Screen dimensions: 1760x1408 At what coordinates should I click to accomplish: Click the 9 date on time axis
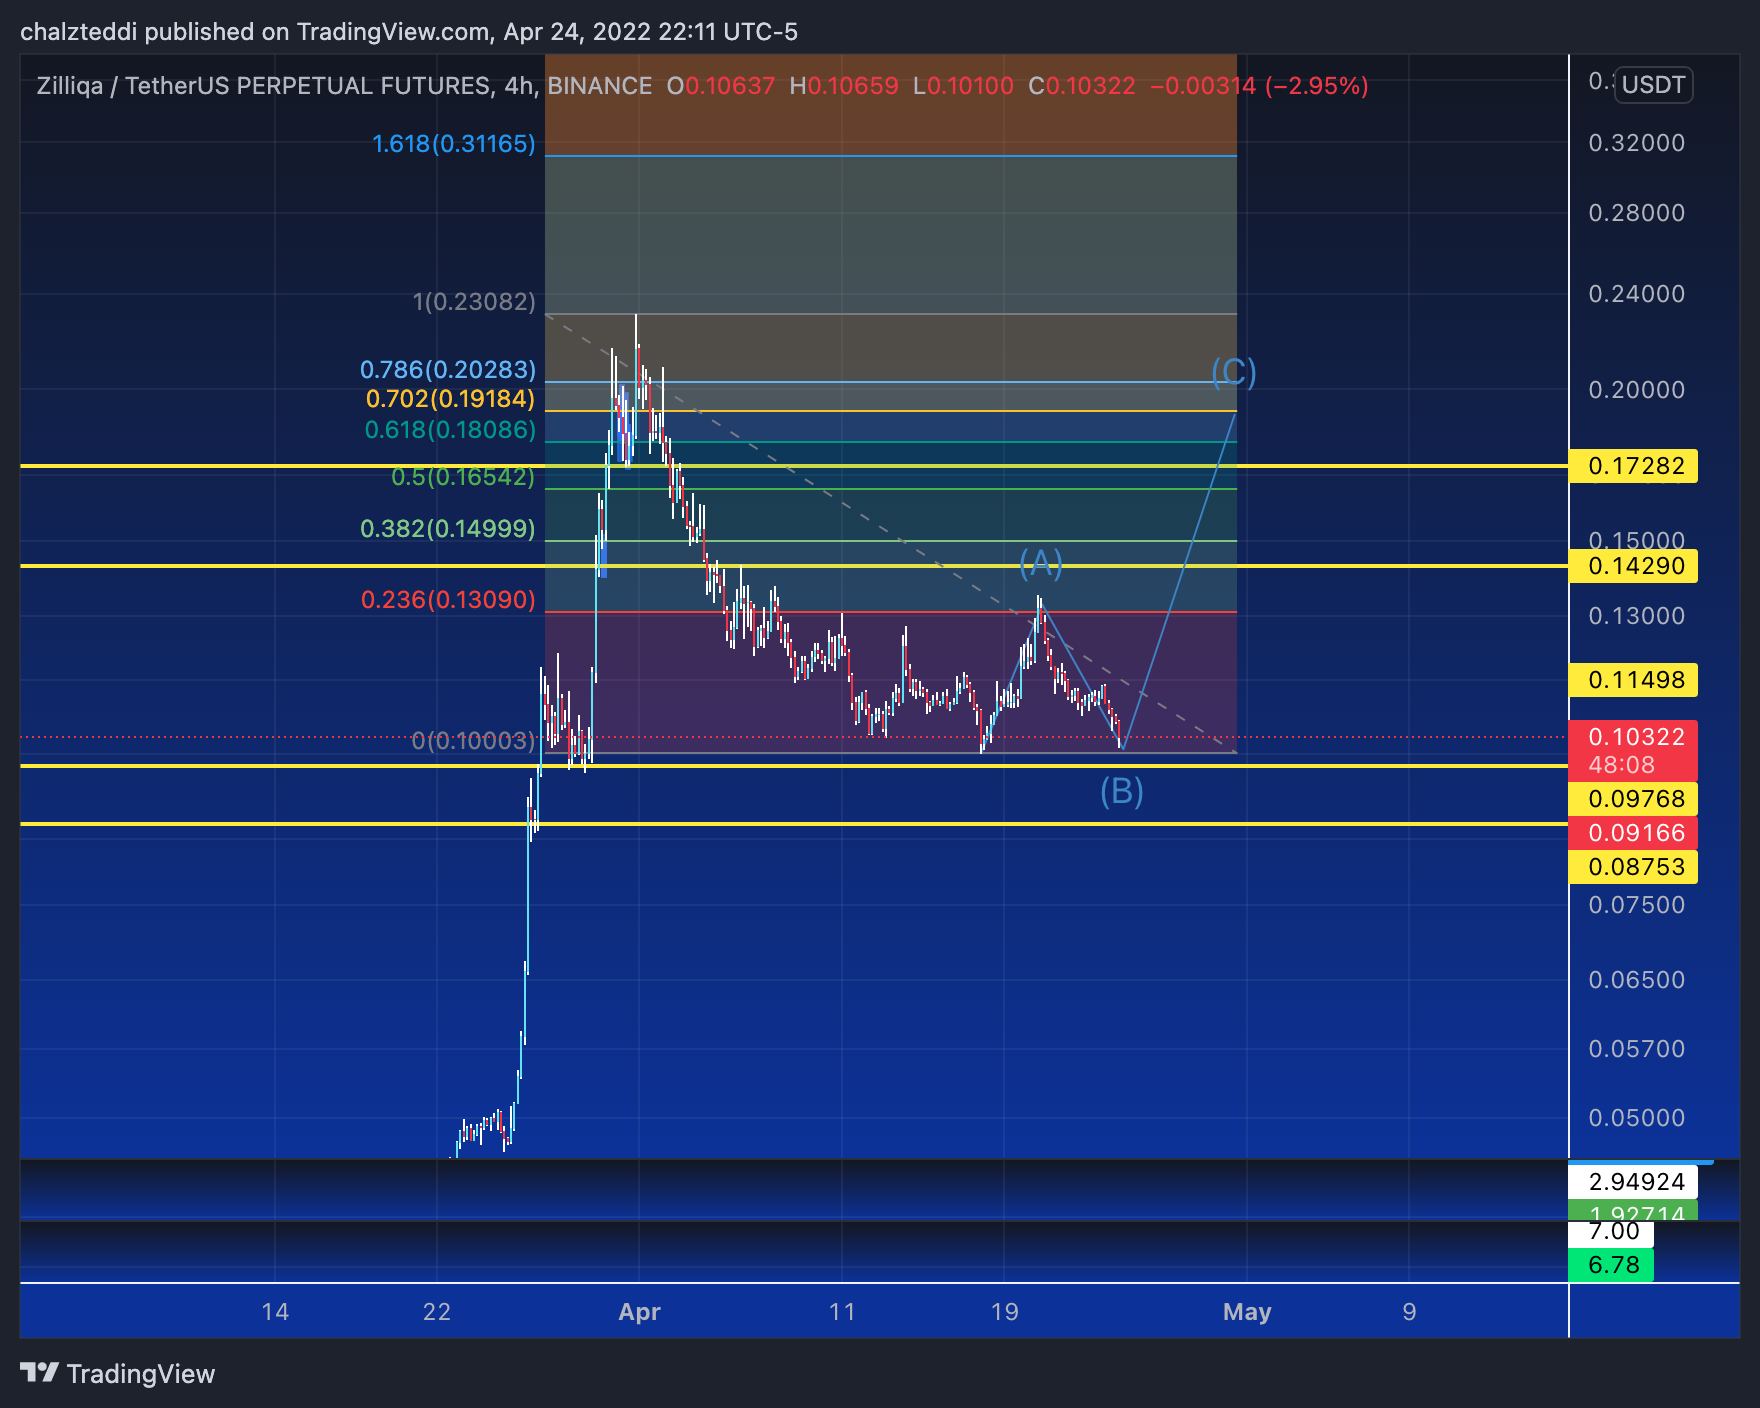pos(1409,1312)
